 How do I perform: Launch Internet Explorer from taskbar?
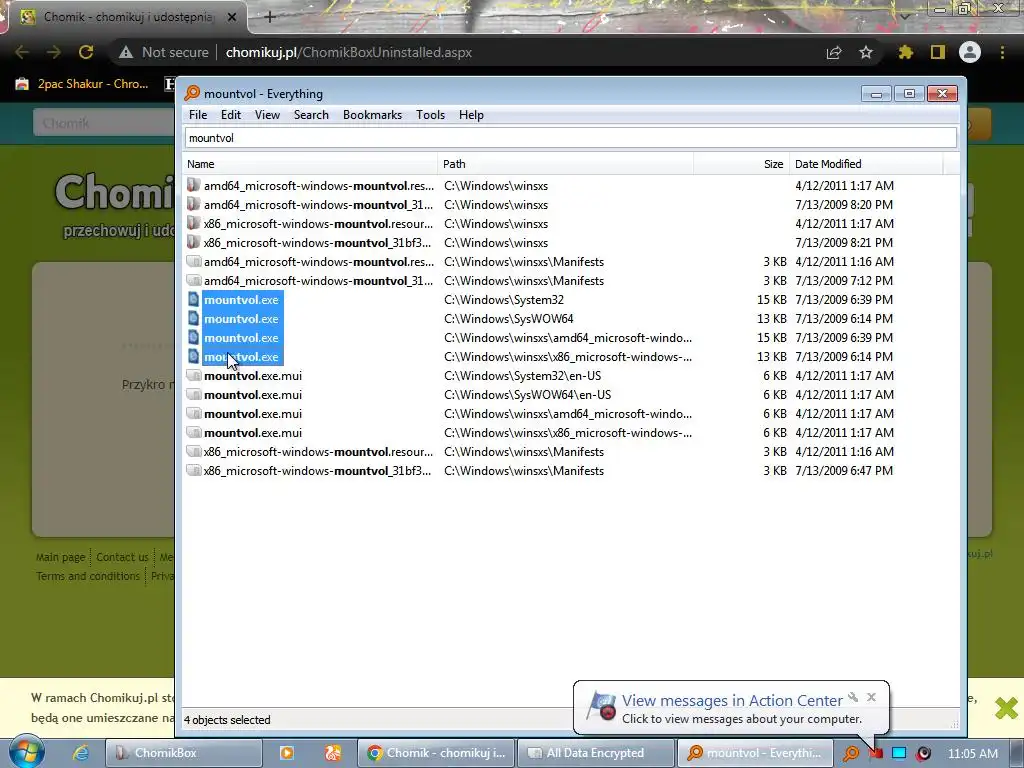[x=80, y=753]
